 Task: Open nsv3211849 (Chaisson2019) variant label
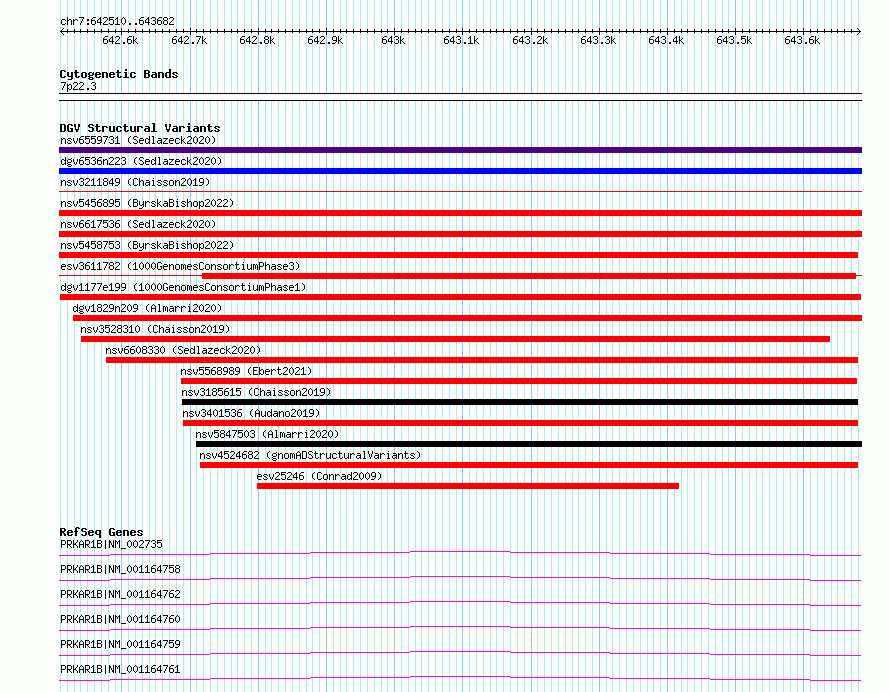click(135, 182)
